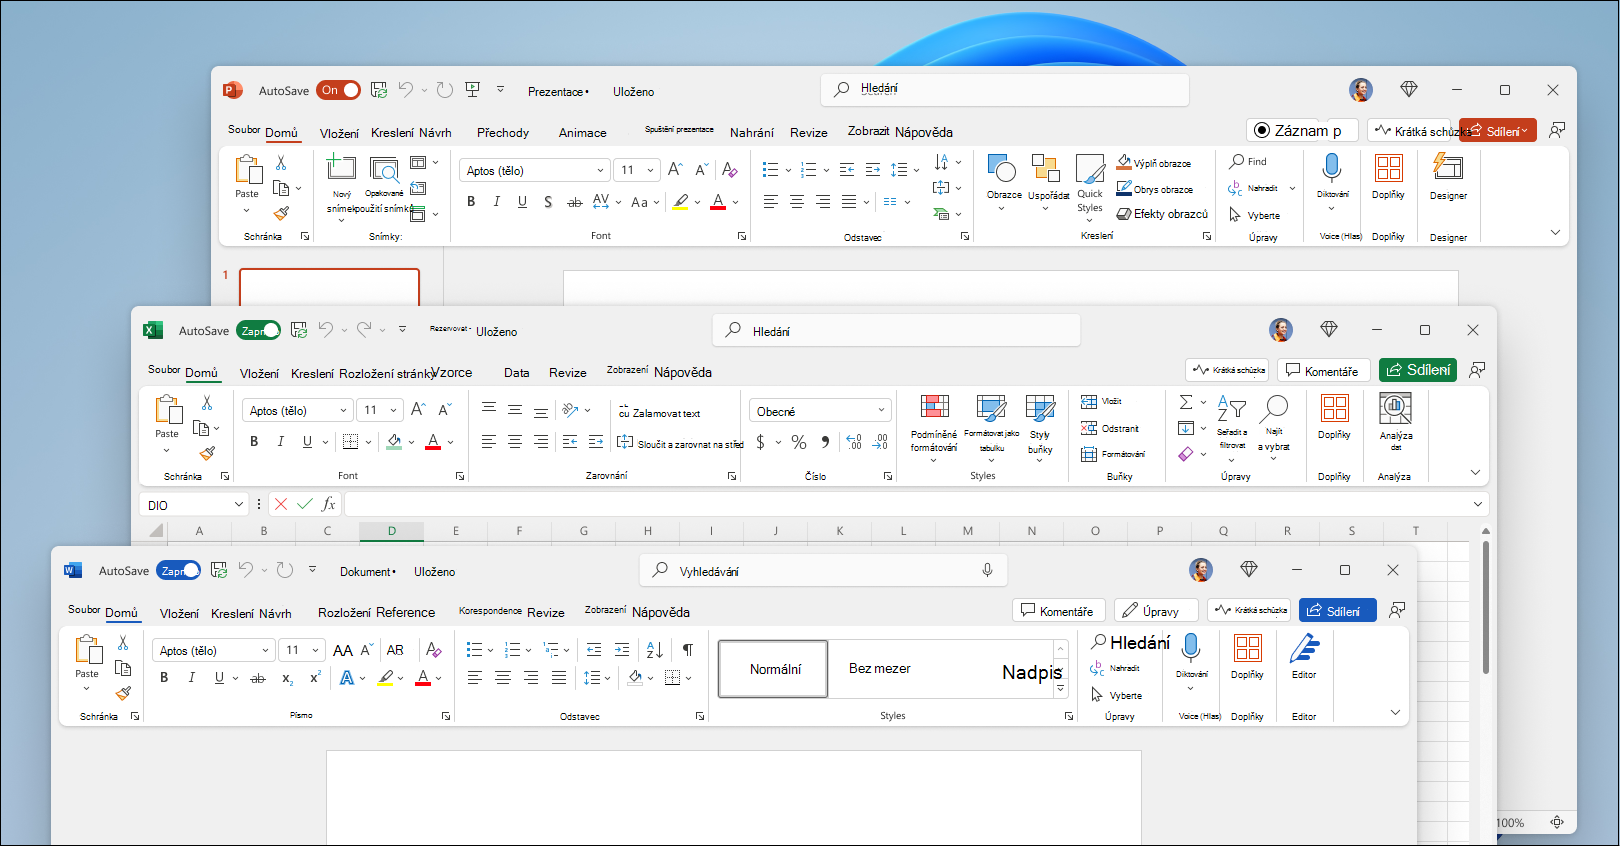The height and width of the screenshot is (846, 1620).
Task: Click the microphone in Word search box
Action: (987, 570)
